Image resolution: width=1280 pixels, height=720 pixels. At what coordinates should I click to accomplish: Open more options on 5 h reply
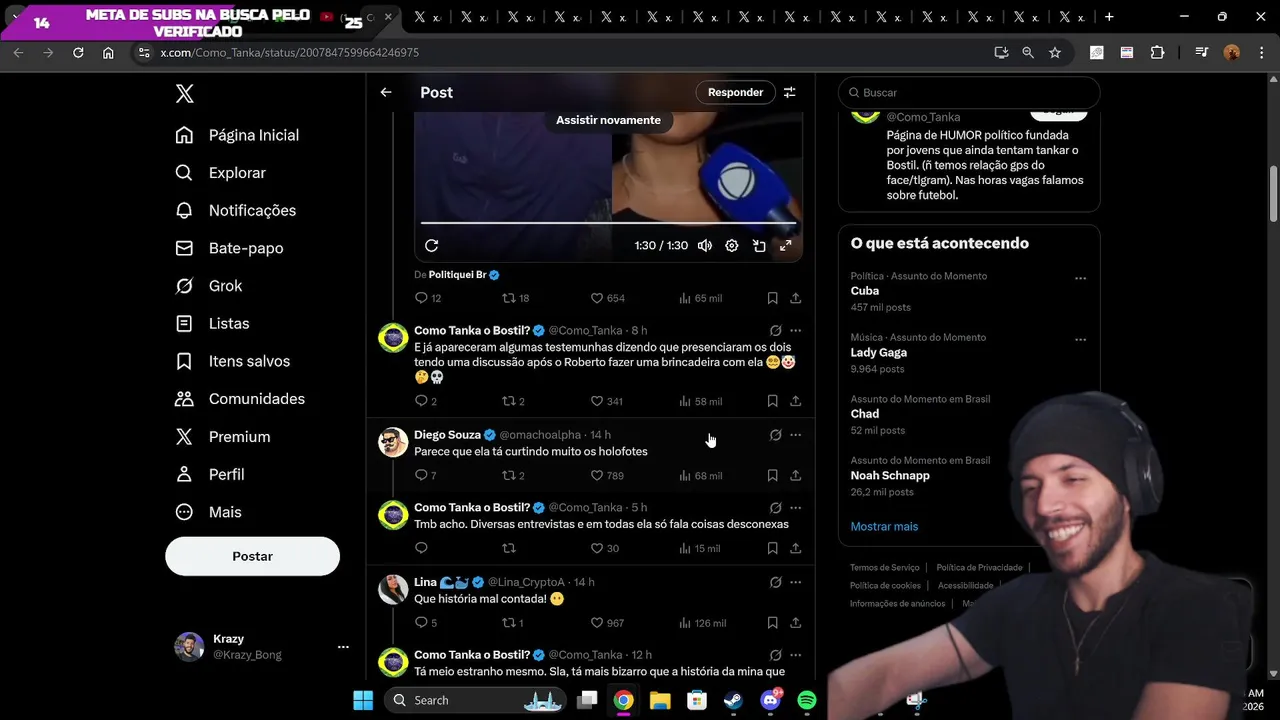click(x=795, y=508)
